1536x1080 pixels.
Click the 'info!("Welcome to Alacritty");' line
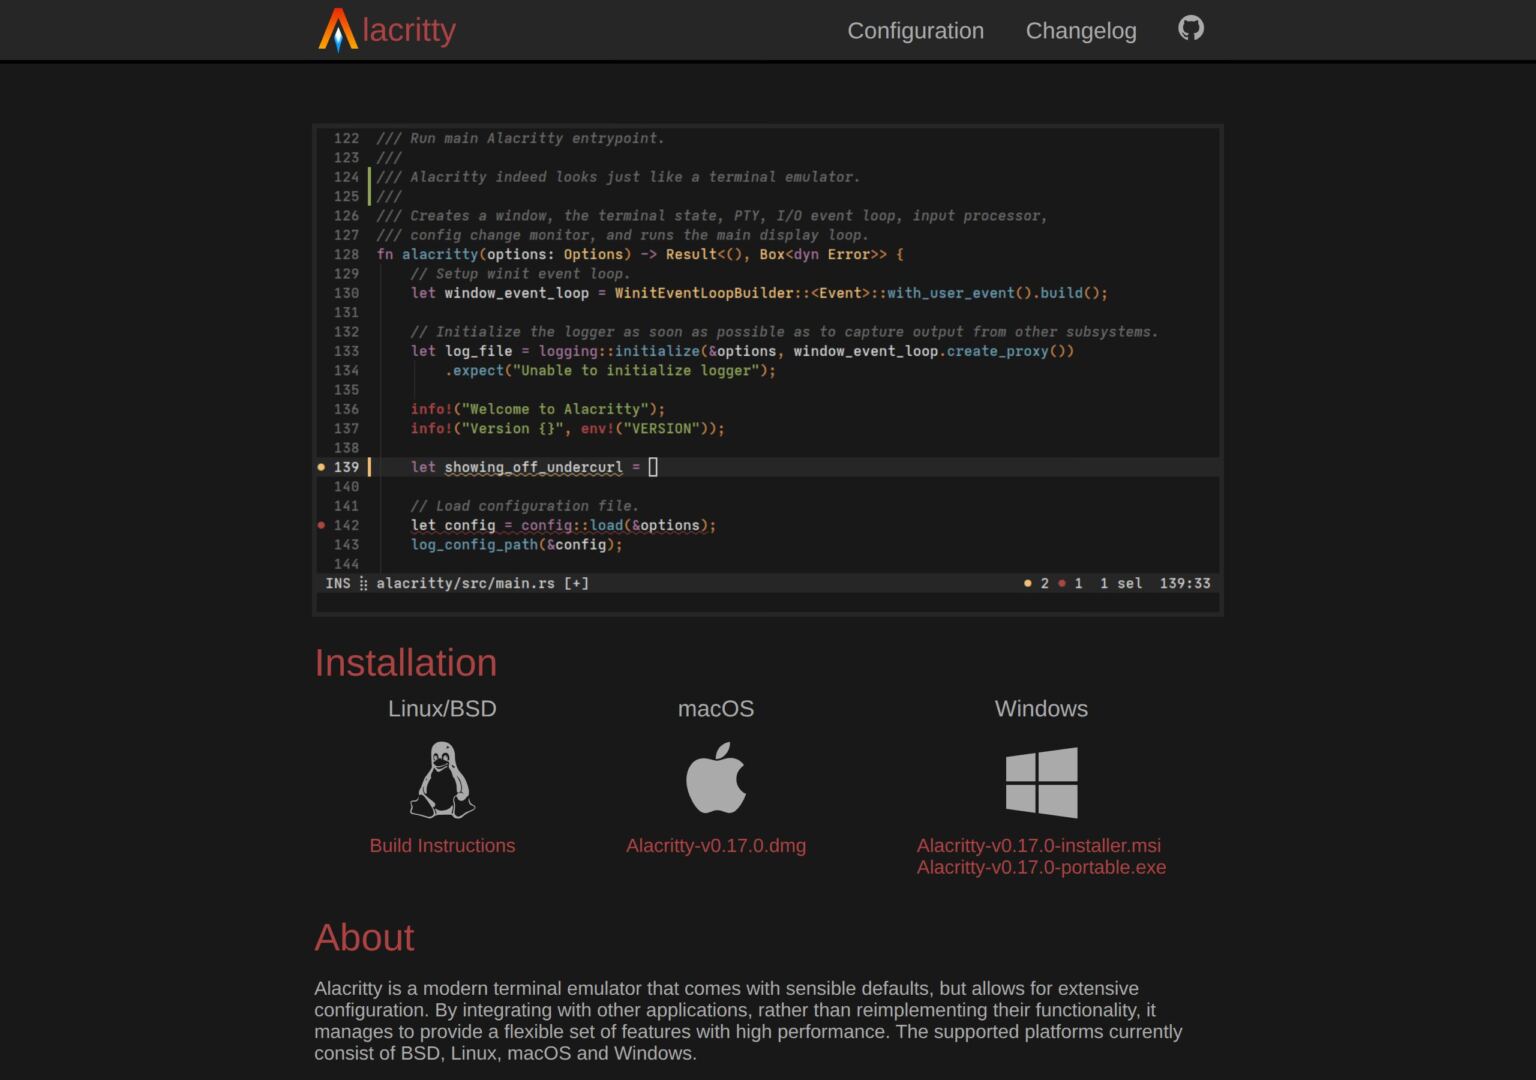[x=538, y=409]
